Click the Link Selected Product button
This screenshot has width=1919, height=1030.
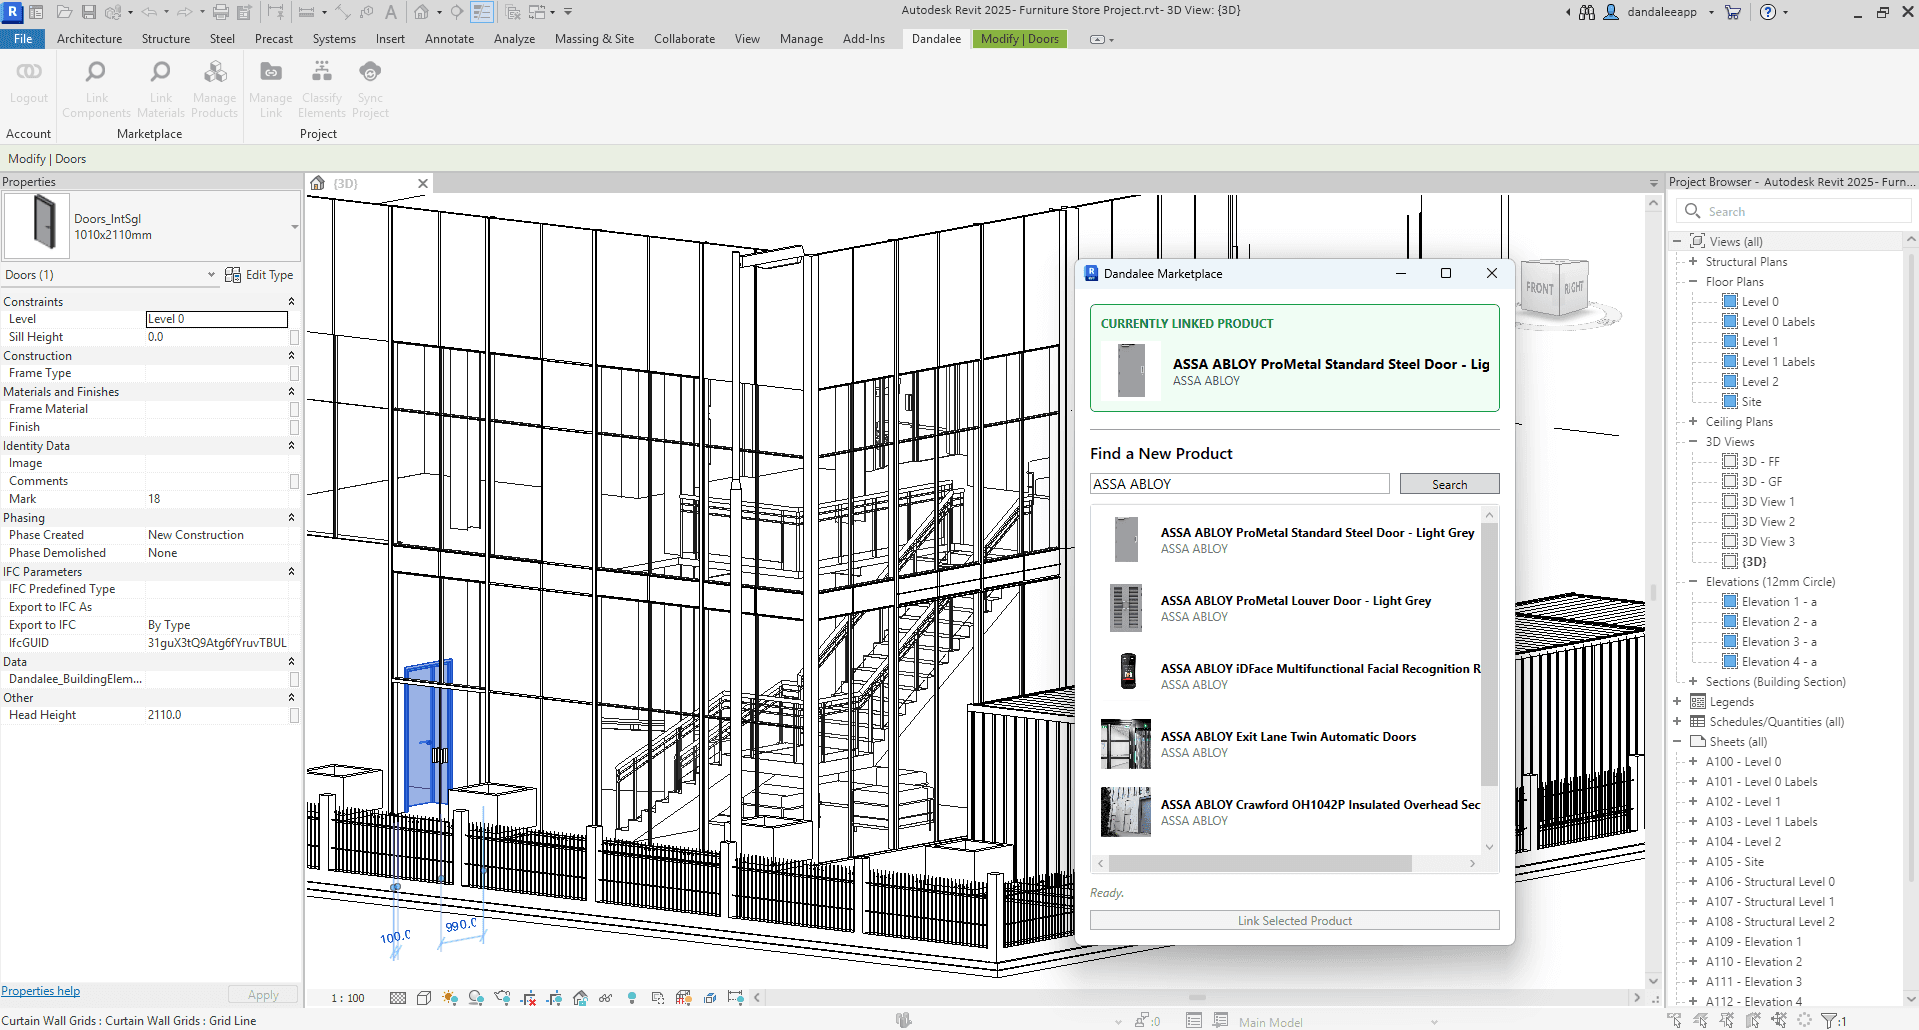[1294, 921]
